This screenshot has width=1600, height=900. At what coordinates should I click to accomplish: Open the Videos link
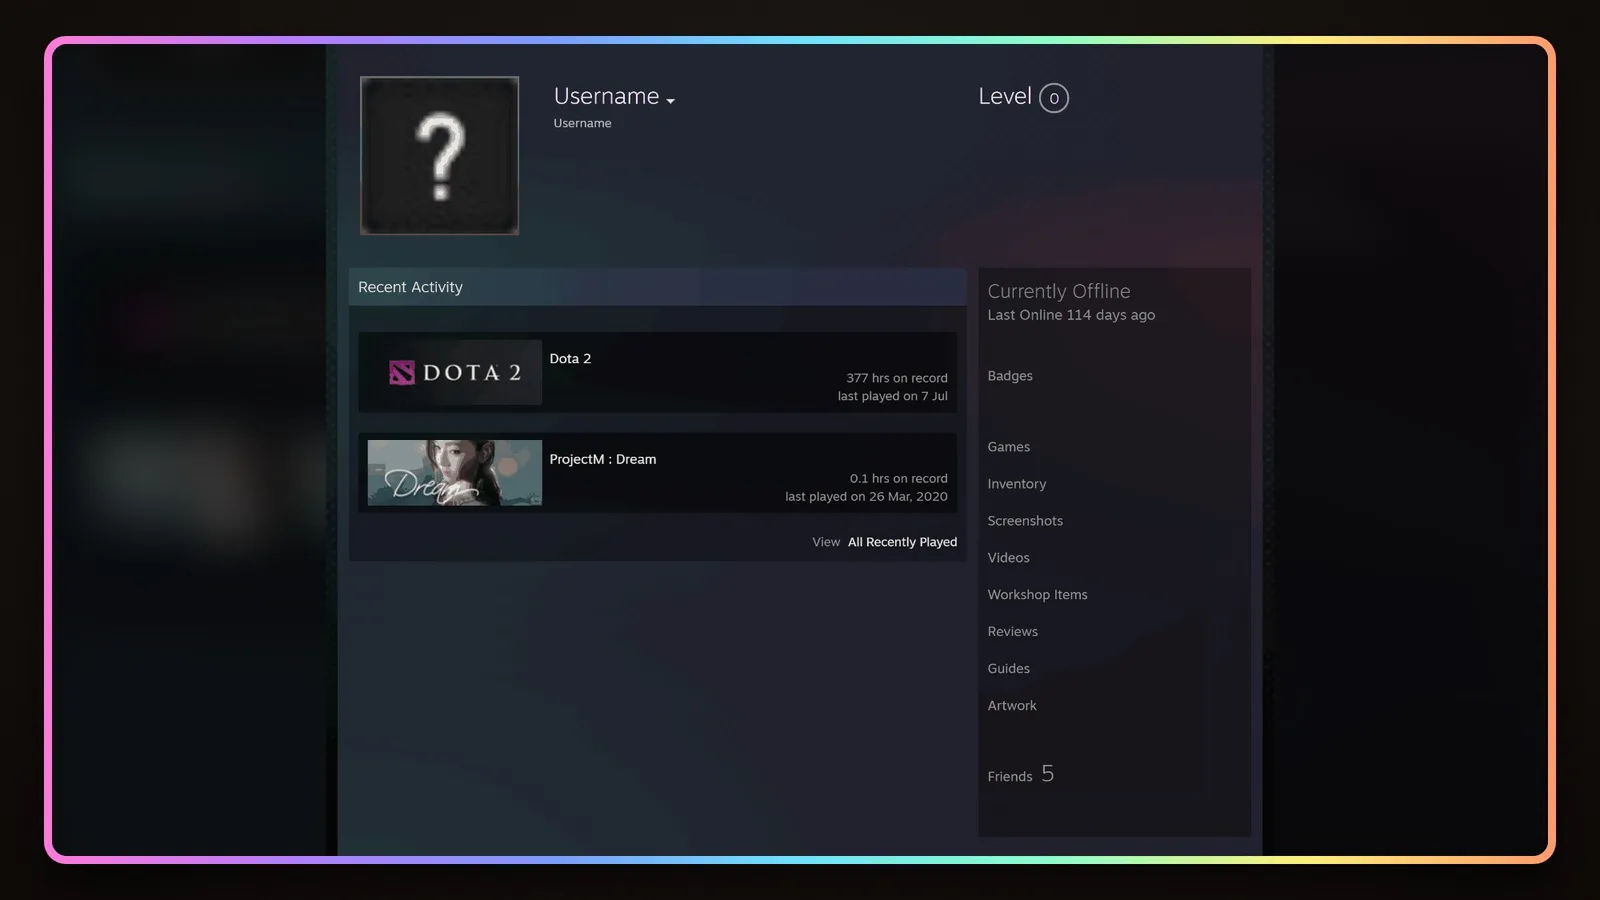tap(1008, 558)
